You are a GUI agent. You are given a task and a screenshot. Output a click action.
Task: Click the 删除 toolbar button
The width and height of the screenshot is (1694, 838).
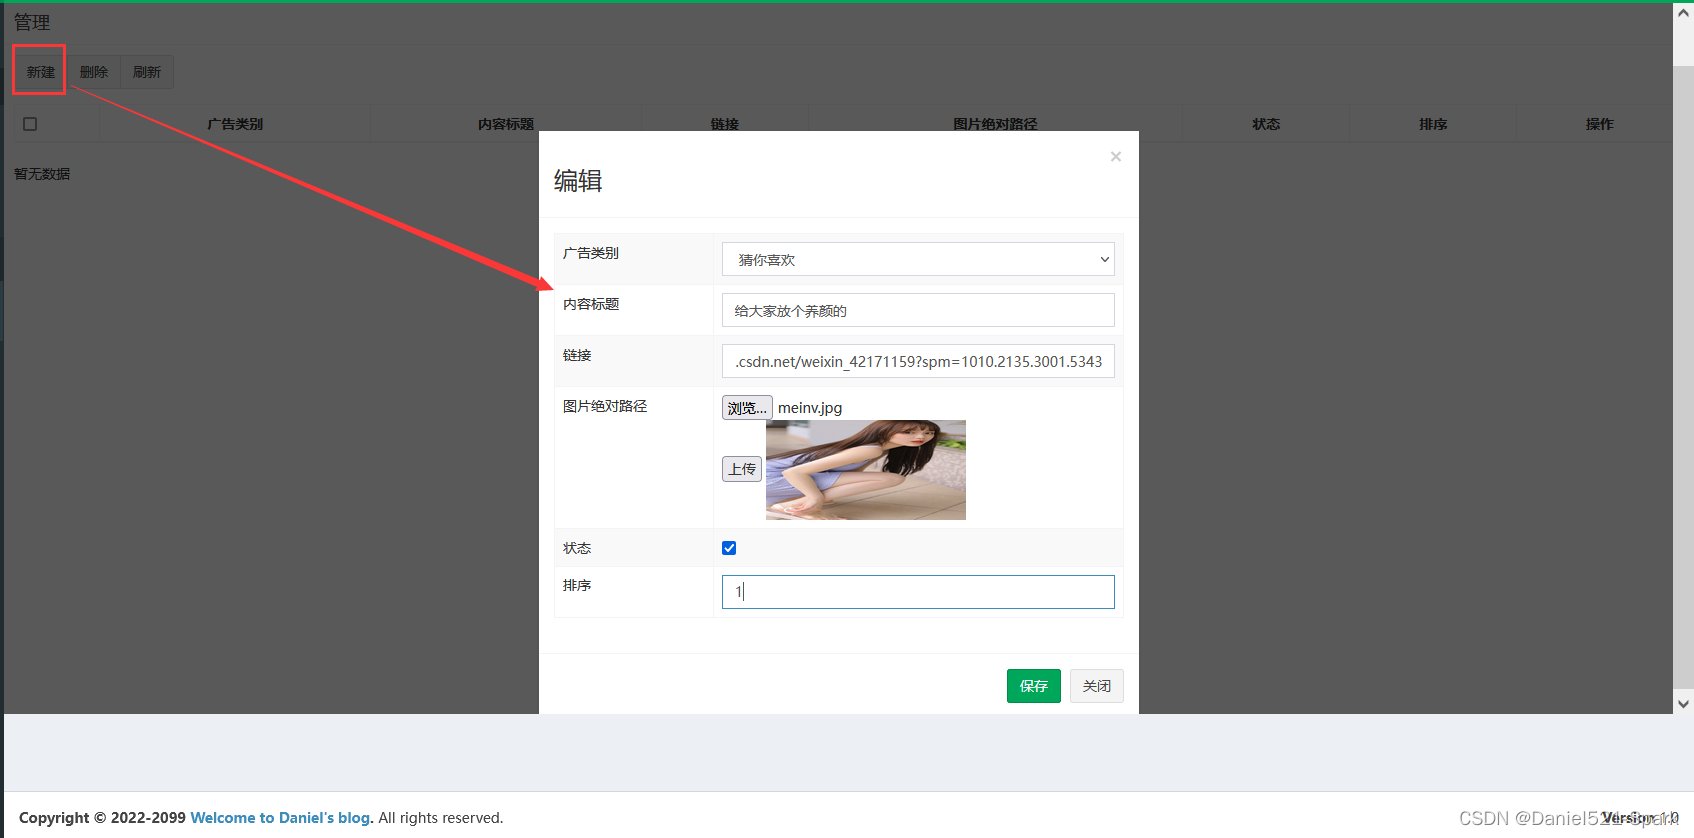pyautogui.click(x=94, y=72)
